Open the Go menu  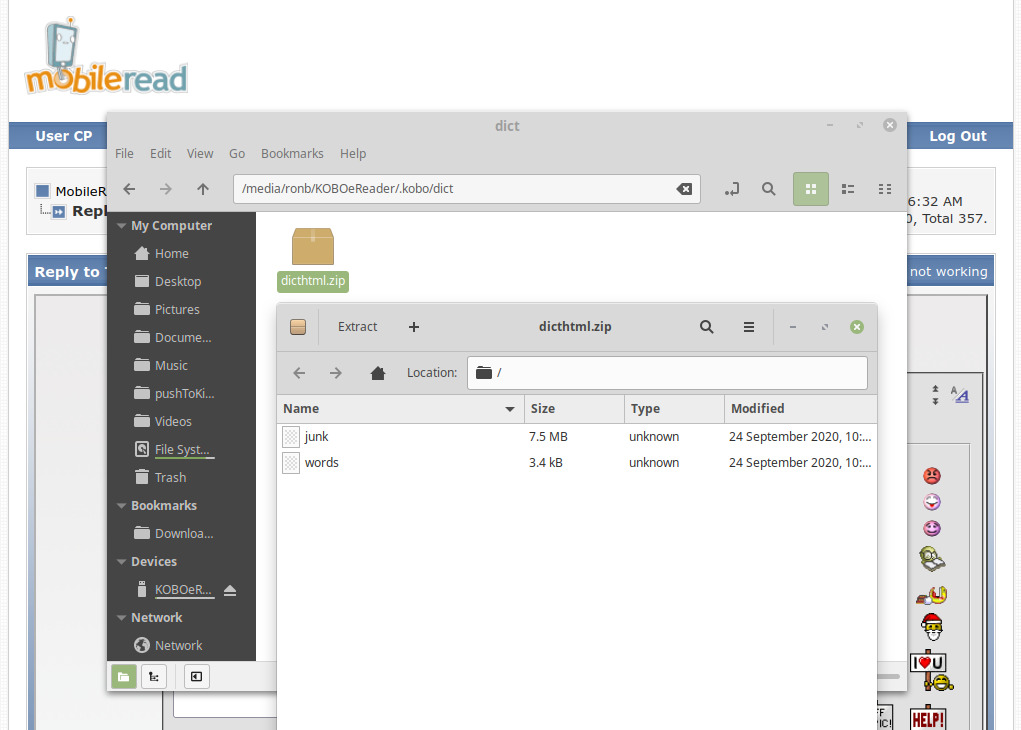pos(237,154)
